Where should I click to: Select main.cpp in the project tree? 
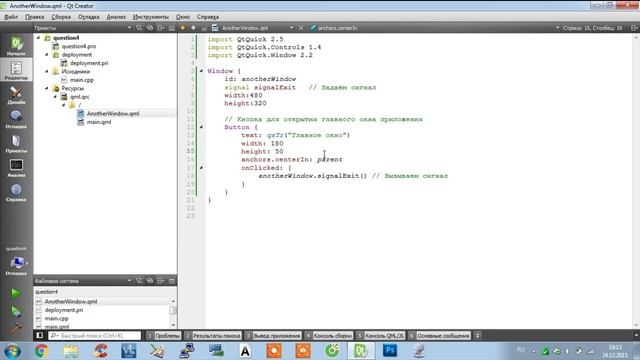82,80
